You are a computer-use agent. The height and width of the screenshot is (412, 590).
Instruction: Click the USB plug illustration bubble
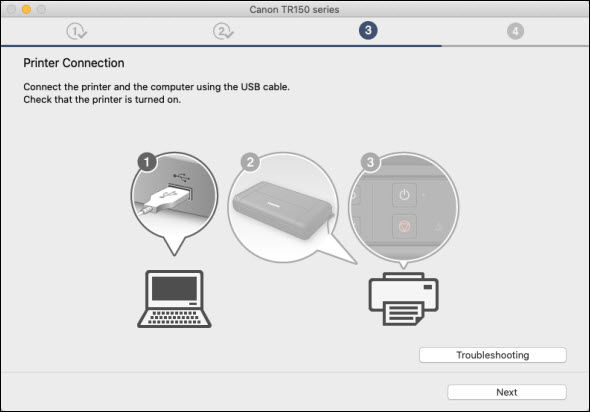coord(174,203)
